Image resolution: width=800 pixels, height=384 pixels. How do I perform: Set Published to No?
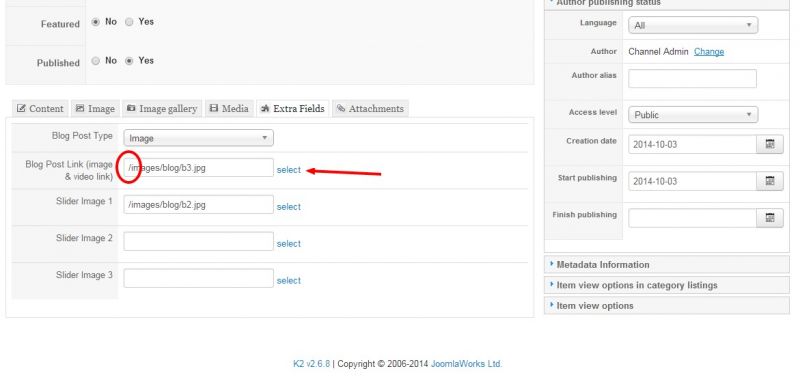(x=95, y=61)
